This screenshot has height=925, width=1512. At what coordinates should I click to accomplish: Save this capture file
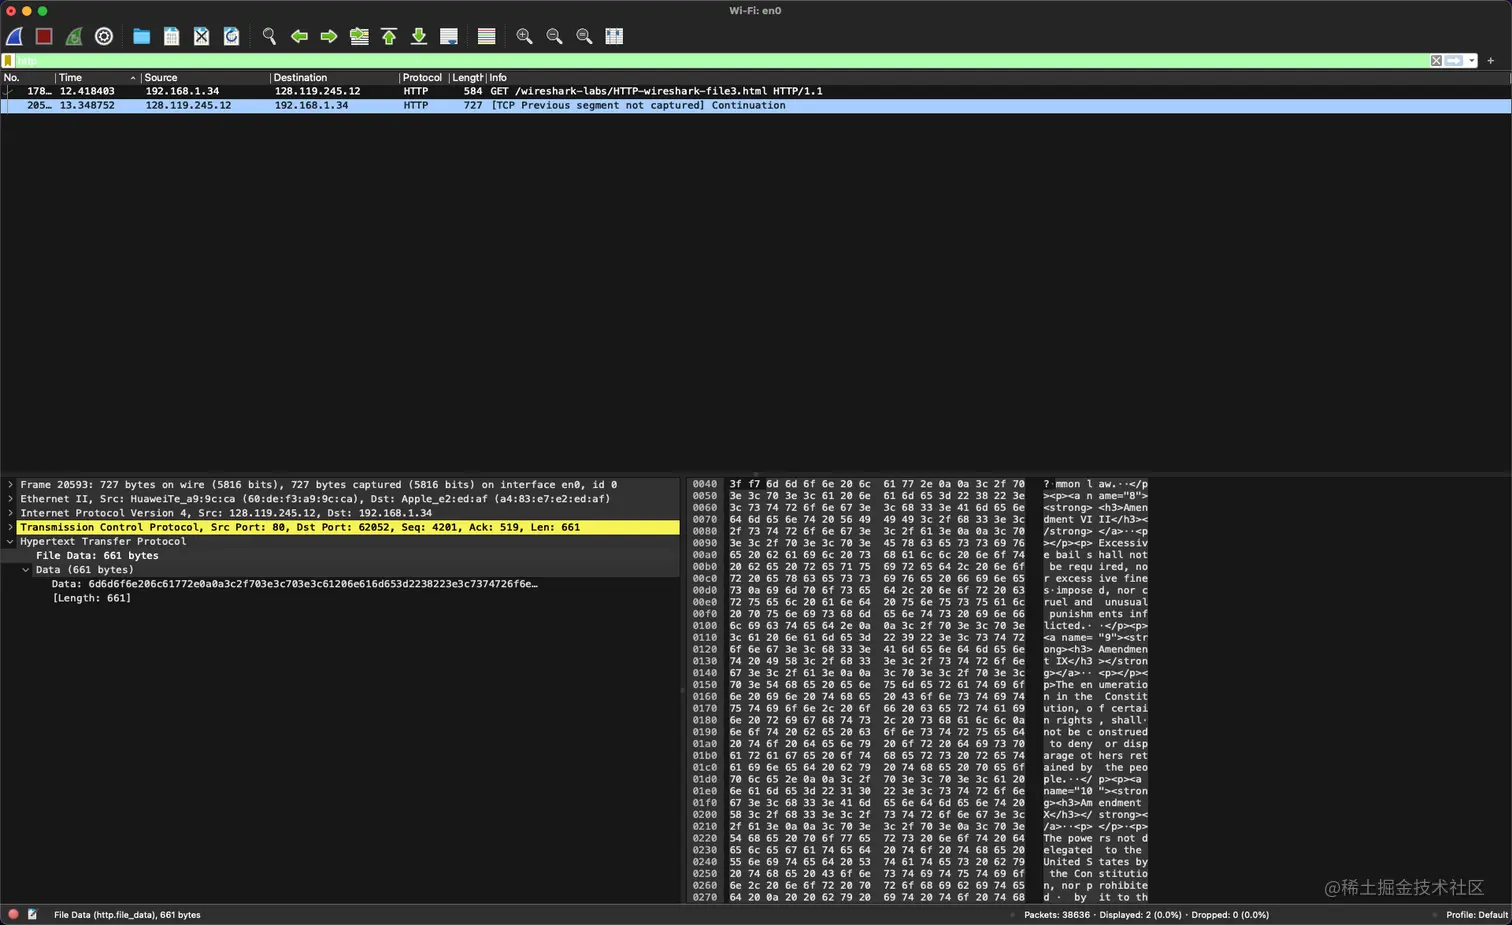(172, 36)
